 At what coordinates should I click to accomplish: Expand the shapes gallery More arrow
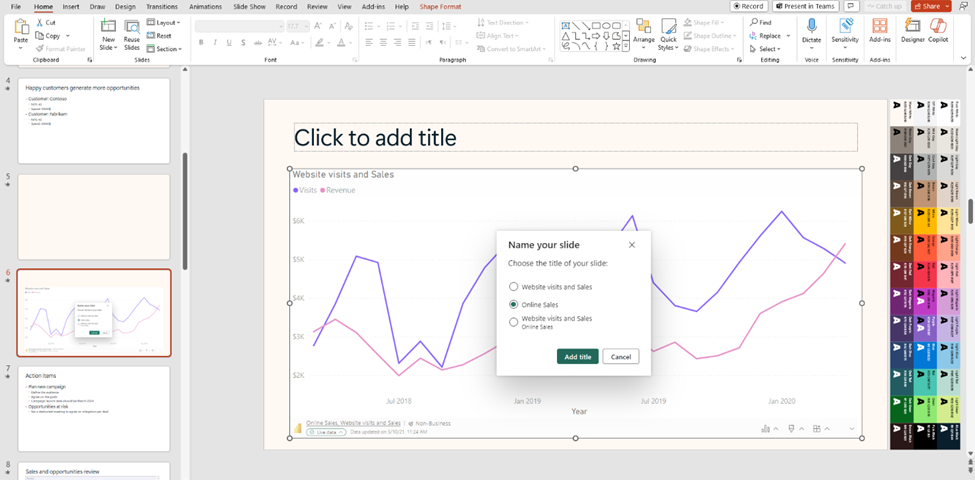tap(626, 46)
